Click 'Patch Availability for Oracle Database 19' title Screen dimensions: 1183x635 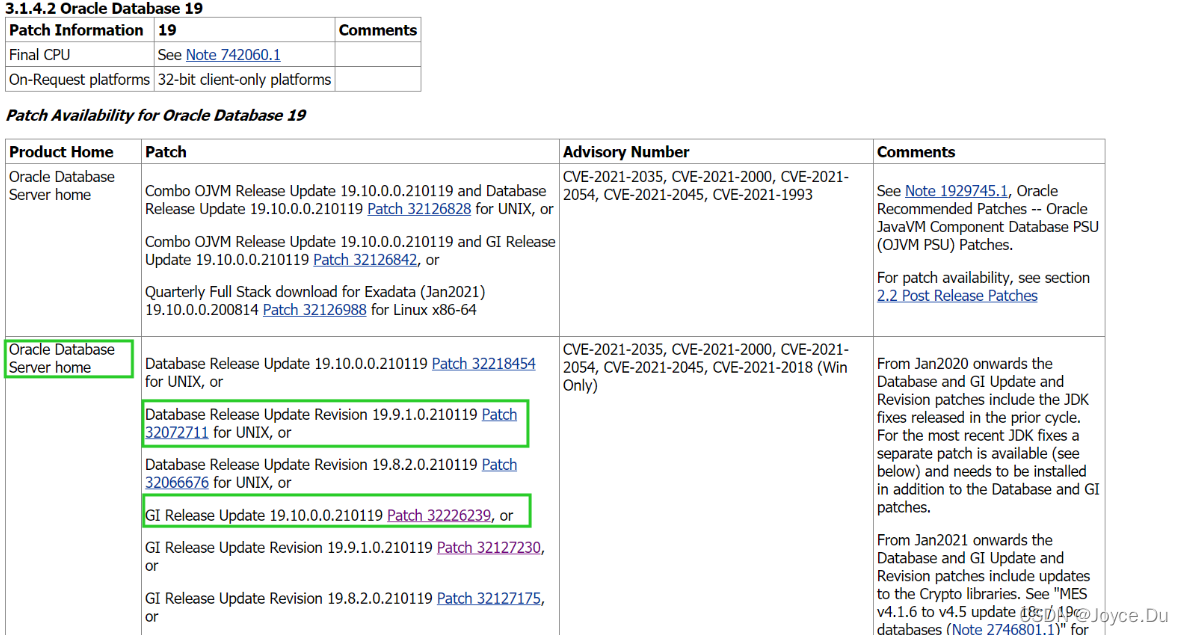pos(155,115)
